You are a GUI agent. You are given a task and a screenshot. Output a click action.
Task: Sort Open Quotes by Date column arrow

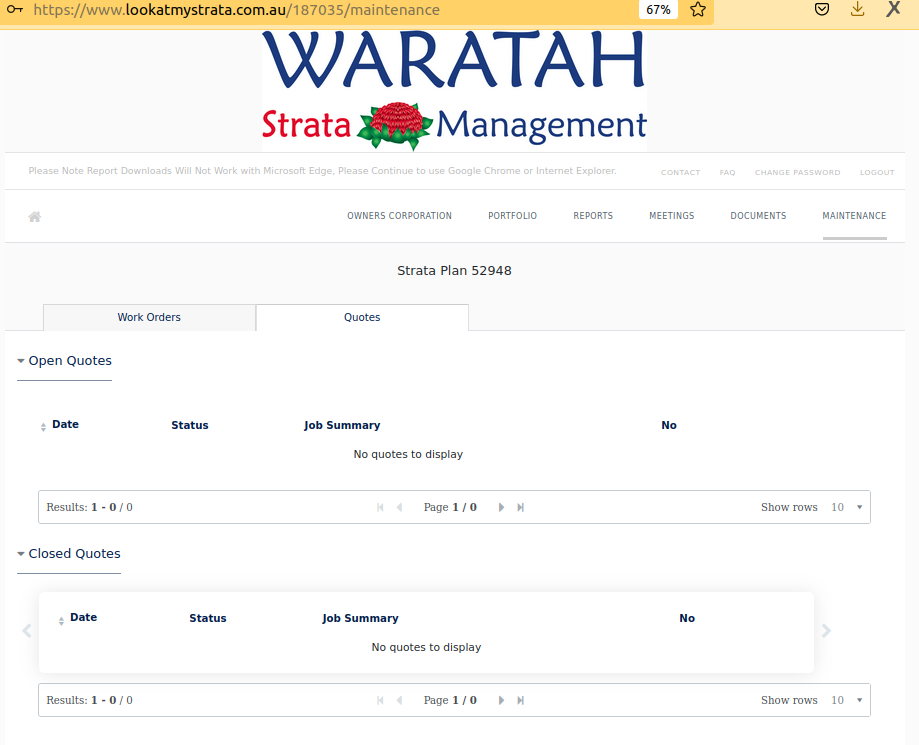[43, 427]
